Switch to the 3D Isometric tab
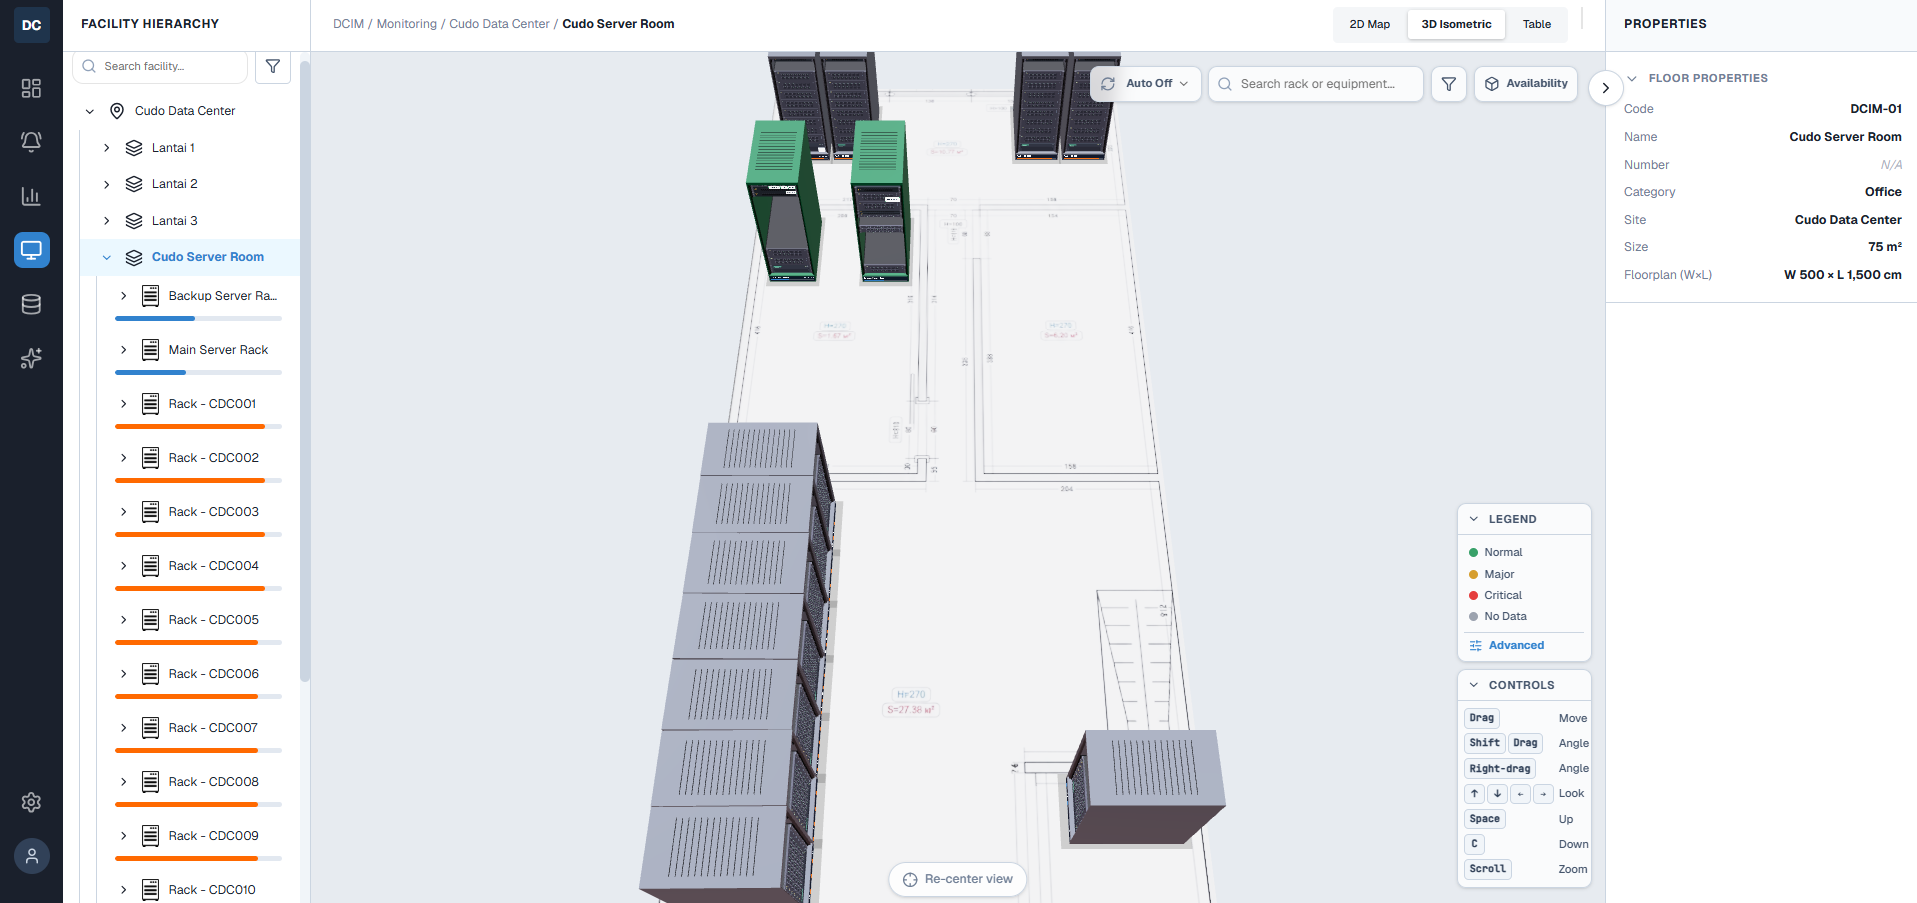Viewport: 1917px width, 903px height. (1456, 25)
